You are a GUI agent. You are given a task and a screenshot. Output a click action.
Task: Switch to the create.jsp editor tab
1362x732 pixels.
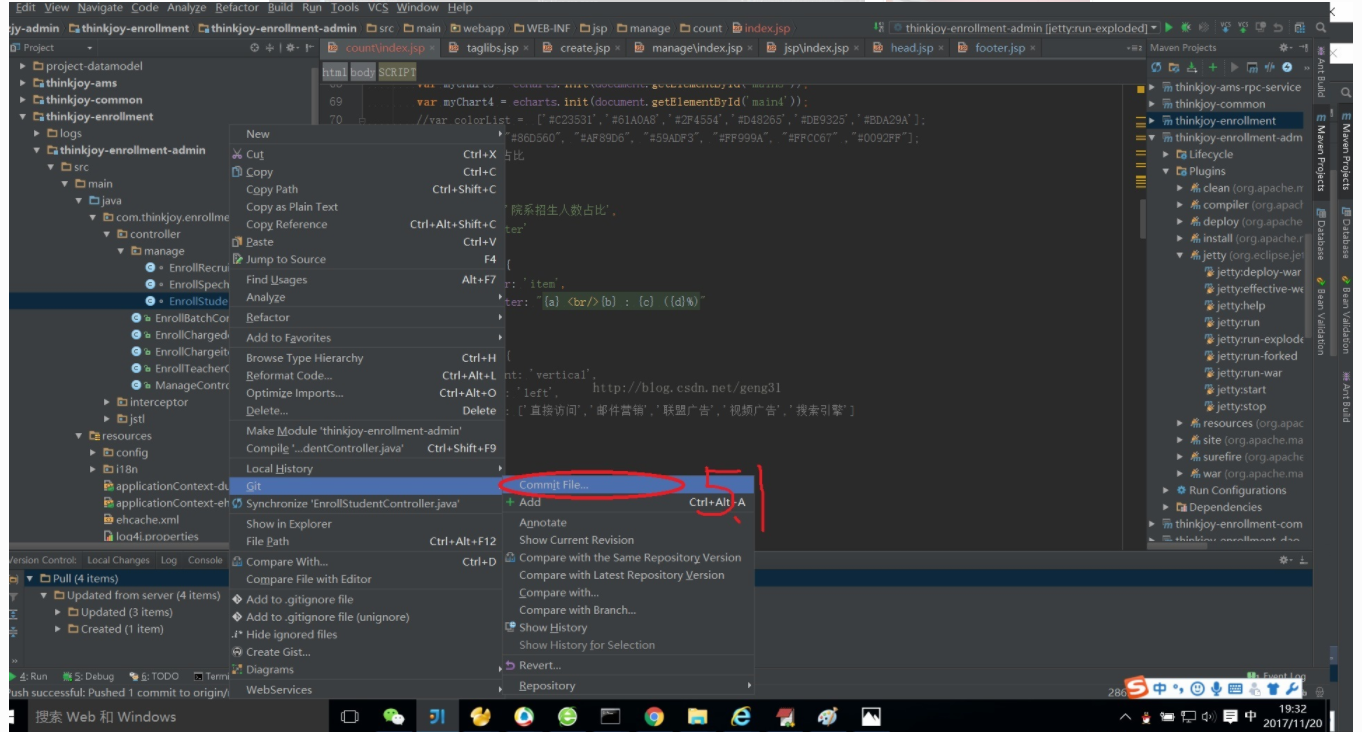coord(585,47)
